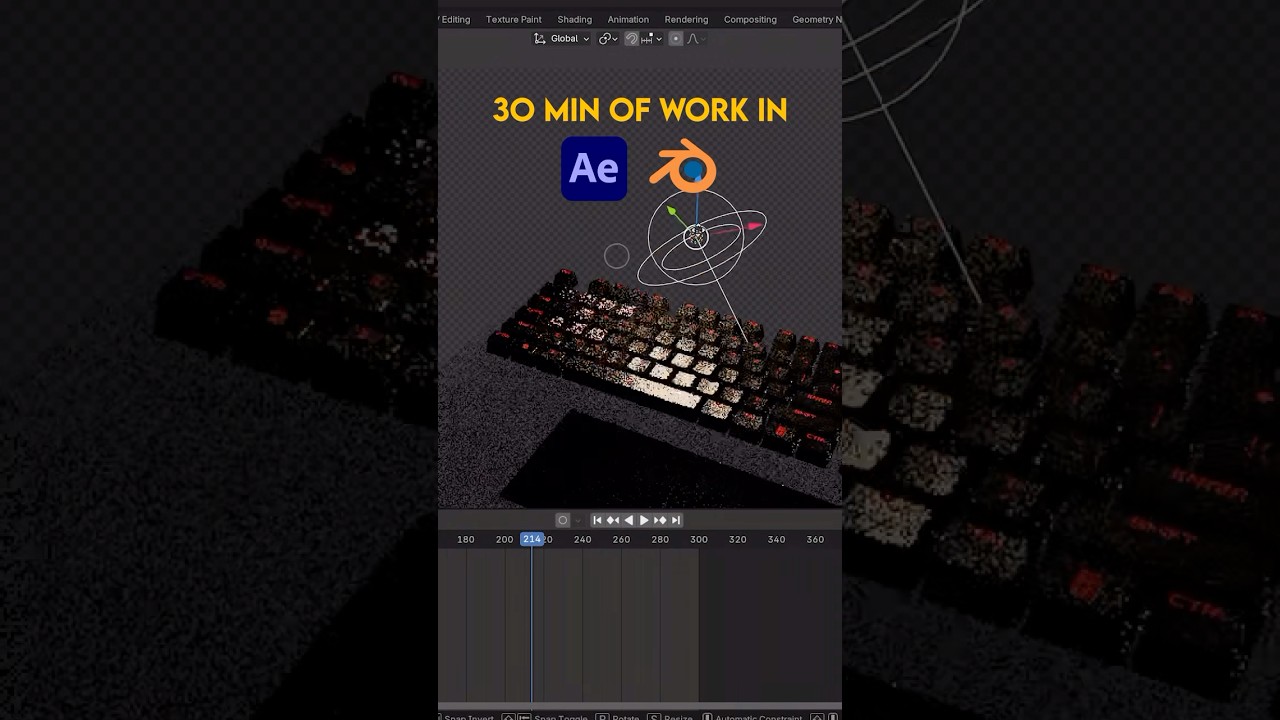
Task: Click frame 200 on the timeline ruler
Action: point(504,539)
